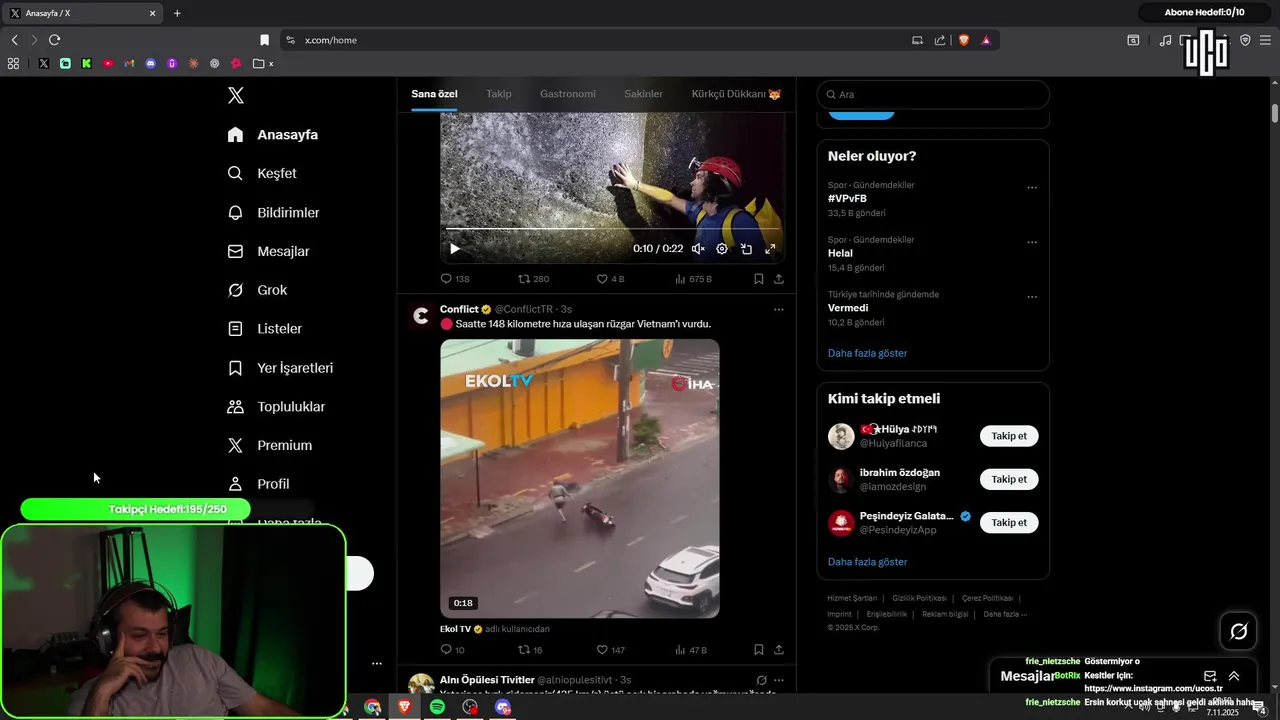The image size is (1280, 720).
Task: Share the Conflict post
Action: (779, 650)
